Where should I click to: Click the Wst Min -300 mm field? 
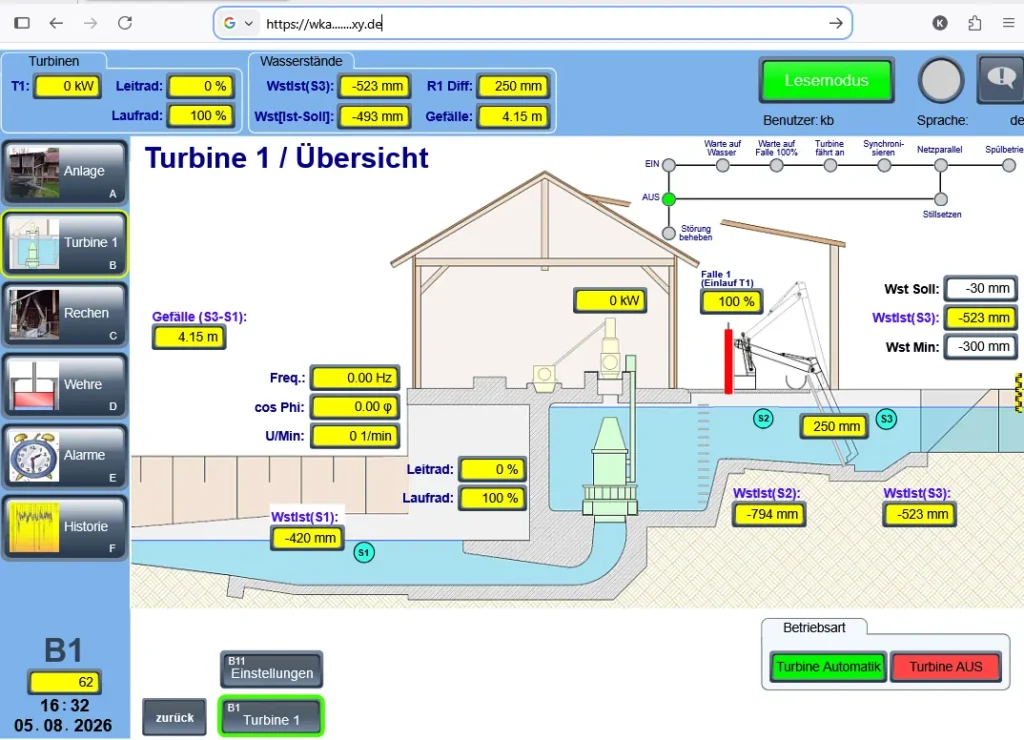(x=982, y=347)
